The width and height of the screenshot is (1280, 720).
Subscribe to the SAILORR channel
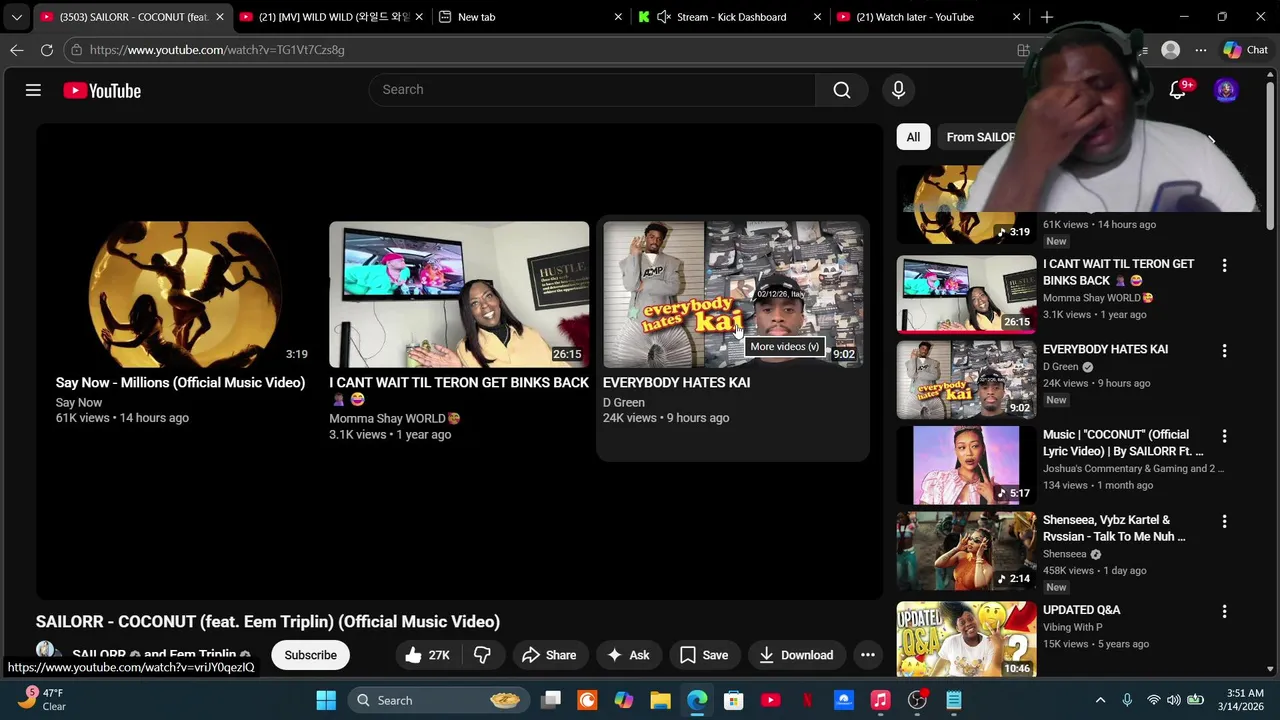tap(310, 655)
